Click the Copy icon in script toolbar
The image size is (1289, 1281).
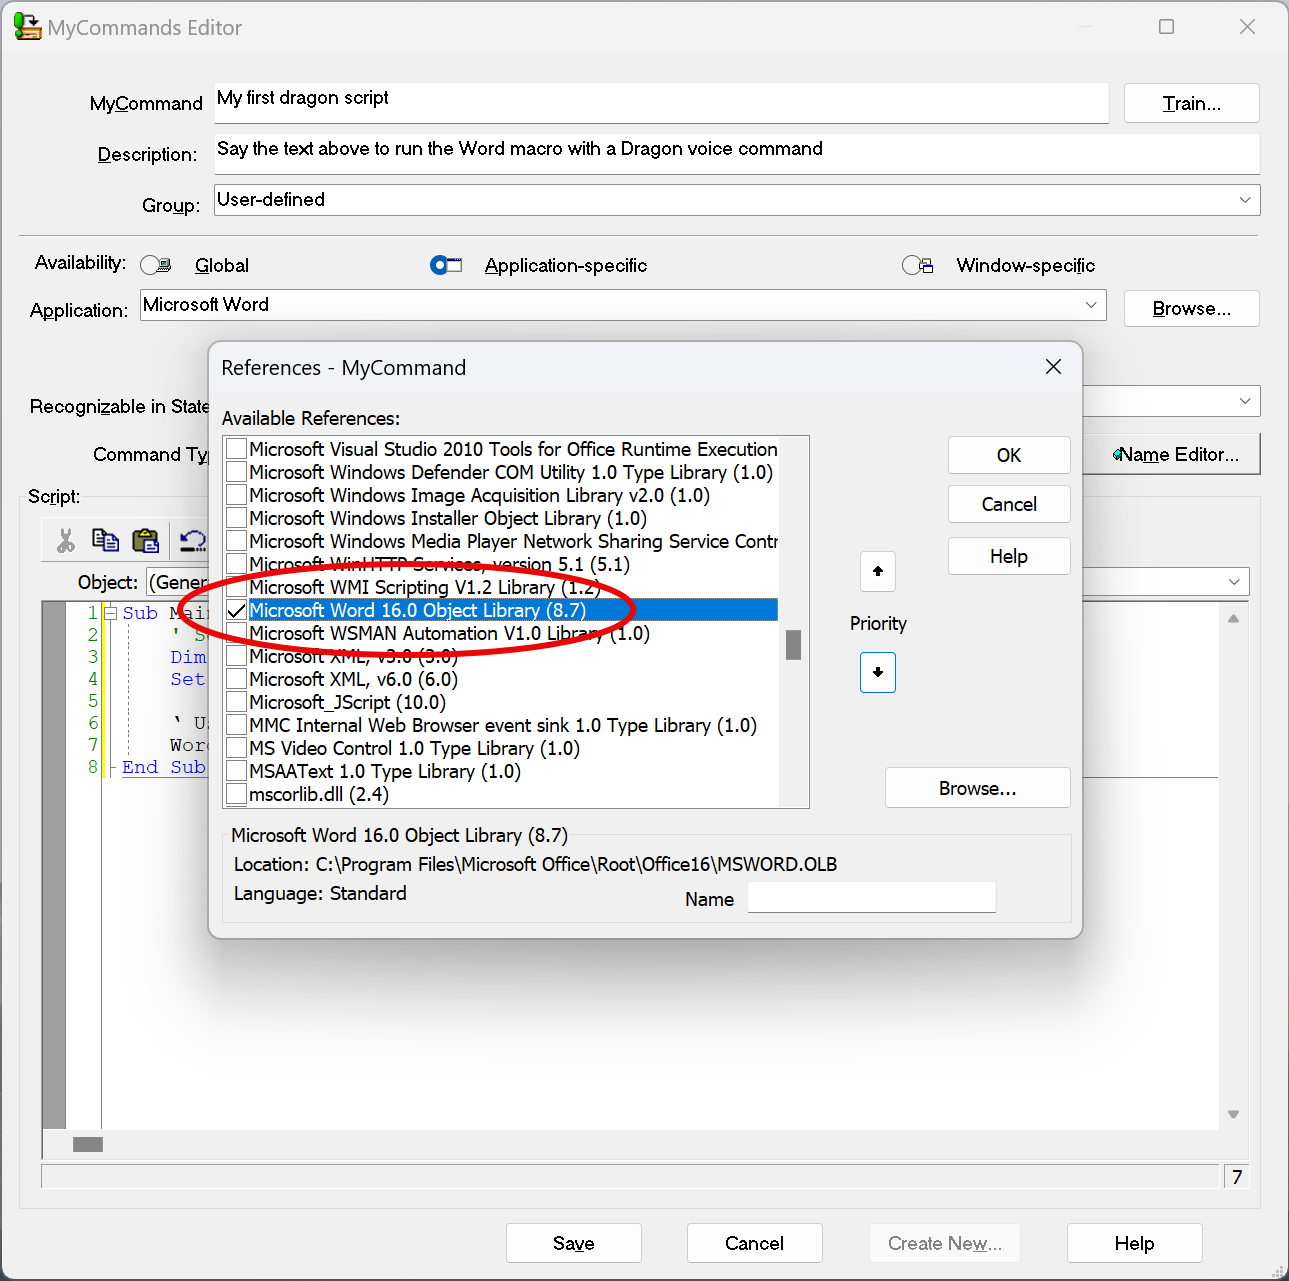[105, 541]
